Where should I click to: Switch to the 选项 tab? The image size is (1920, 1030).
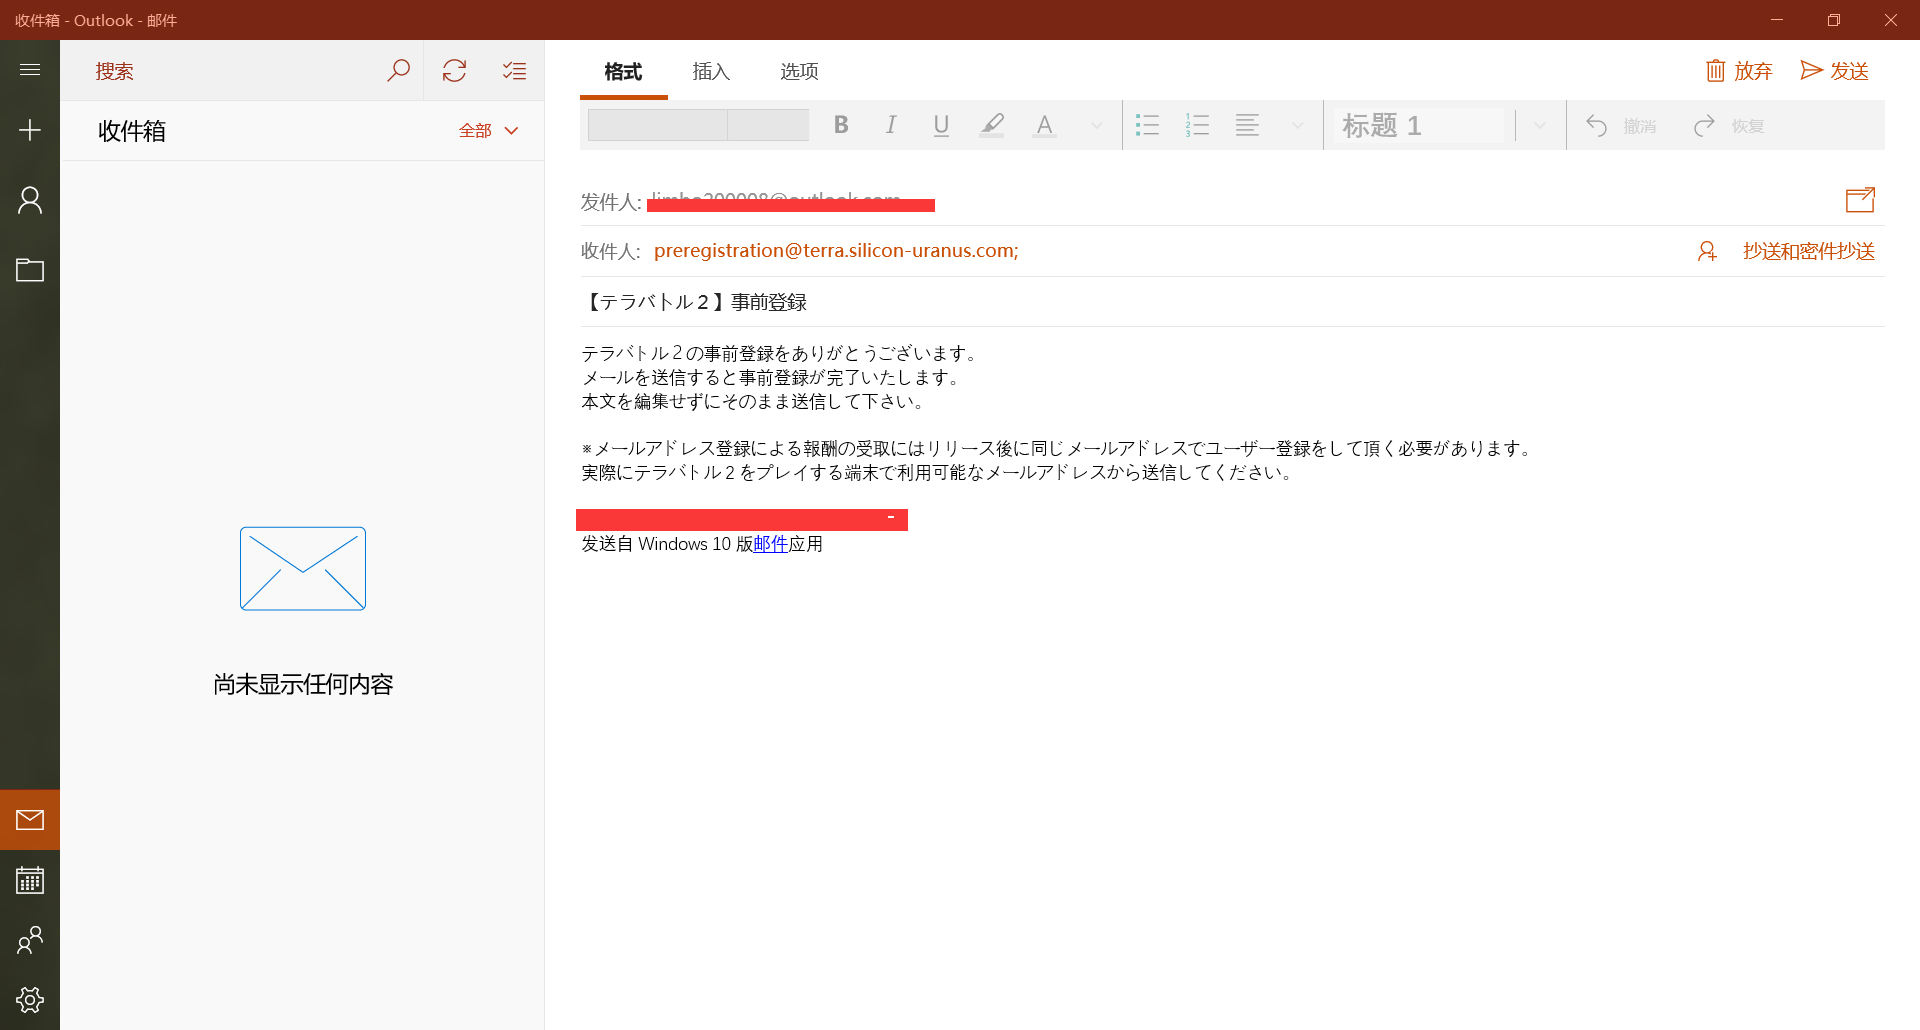click(799, 71)
